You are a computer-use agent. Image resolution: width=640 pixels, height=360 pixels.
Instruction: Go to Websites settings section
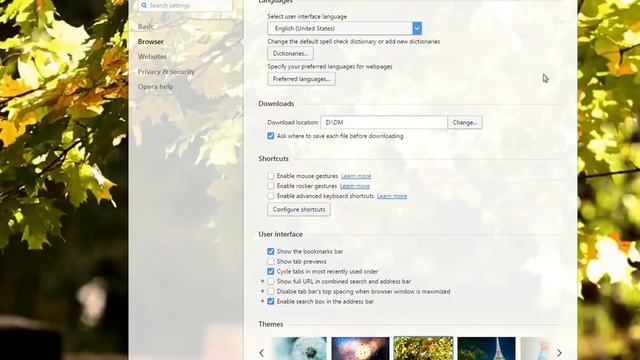click(x=152, y=57)
